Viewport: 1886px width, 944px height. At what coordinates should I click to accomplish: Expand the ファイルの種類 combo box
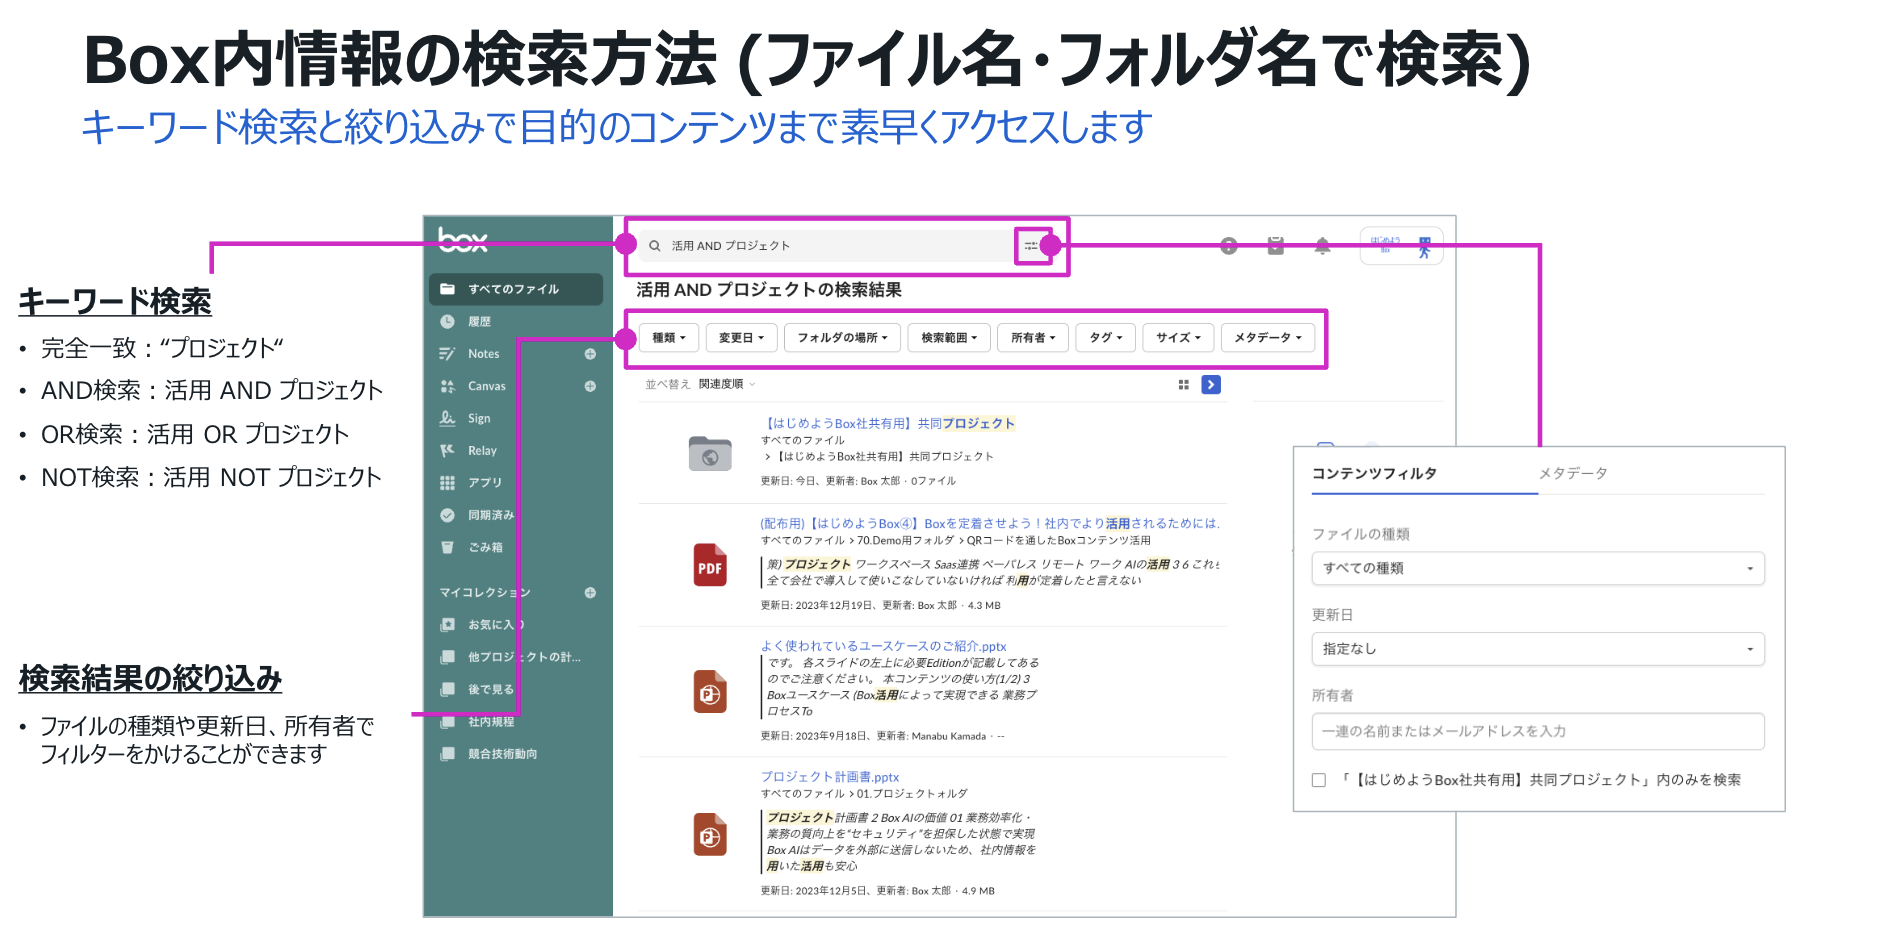tap(1537, 568)
